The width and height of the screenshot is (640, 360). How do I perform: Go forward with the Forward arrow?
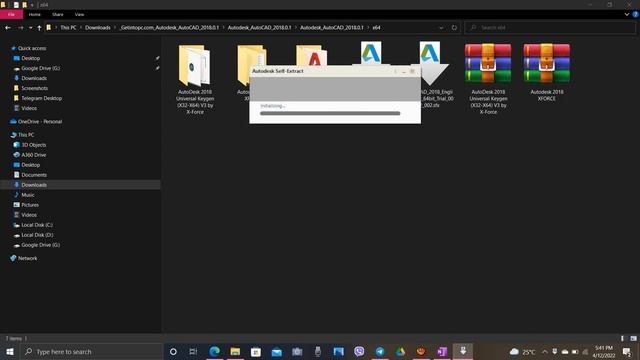click(x=20, y=28)
